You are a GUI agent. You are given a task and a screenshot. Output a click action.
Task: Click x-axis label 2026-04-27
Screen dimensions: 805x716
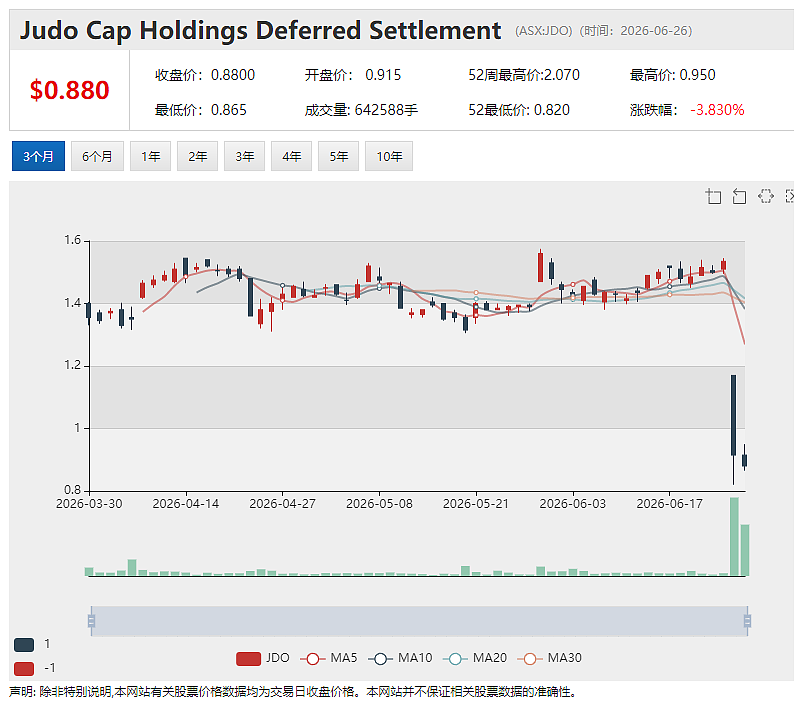(x=282, y=504)
